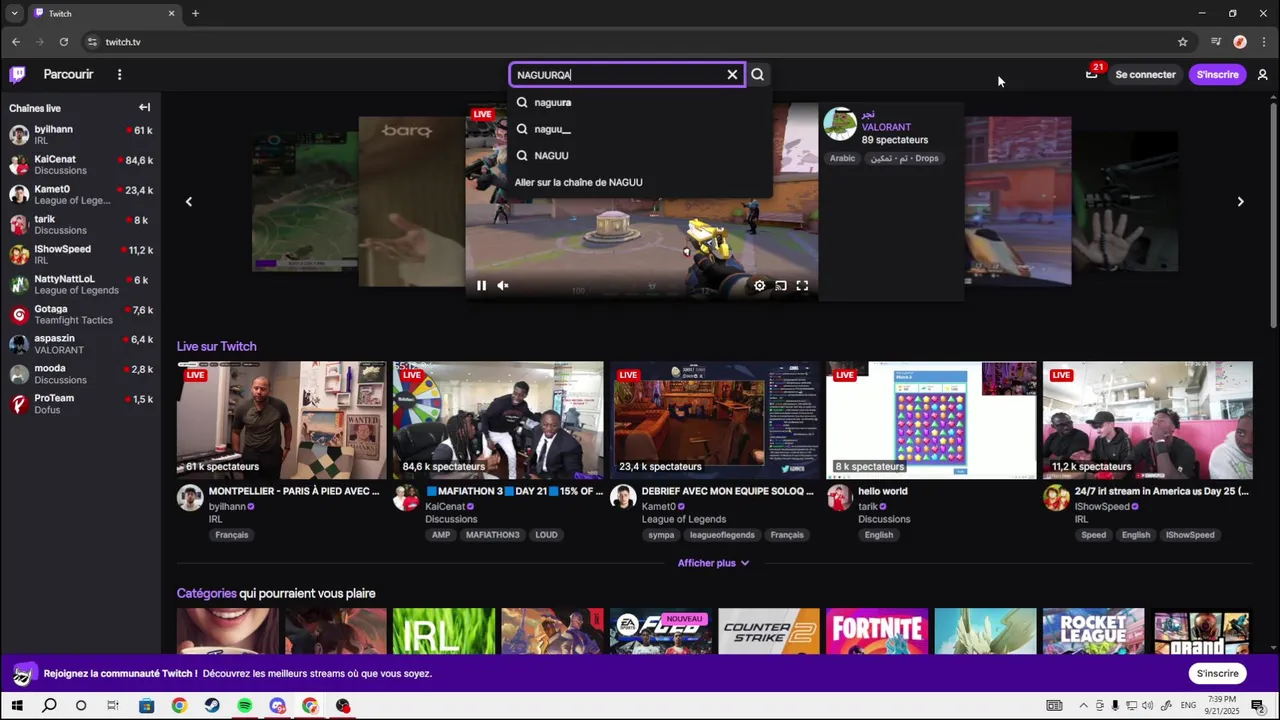Open aspaszin channel in sidebar
This screenshot has height=720, width=1280.
(x=81, y=344)
